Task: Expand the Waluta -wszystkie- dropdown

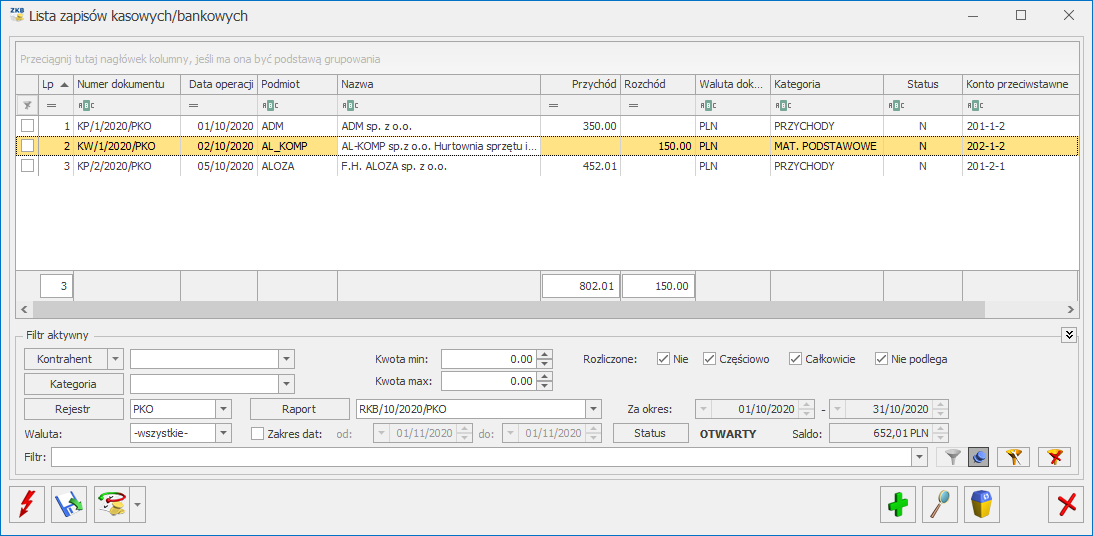Action: [x=223, y=434]
